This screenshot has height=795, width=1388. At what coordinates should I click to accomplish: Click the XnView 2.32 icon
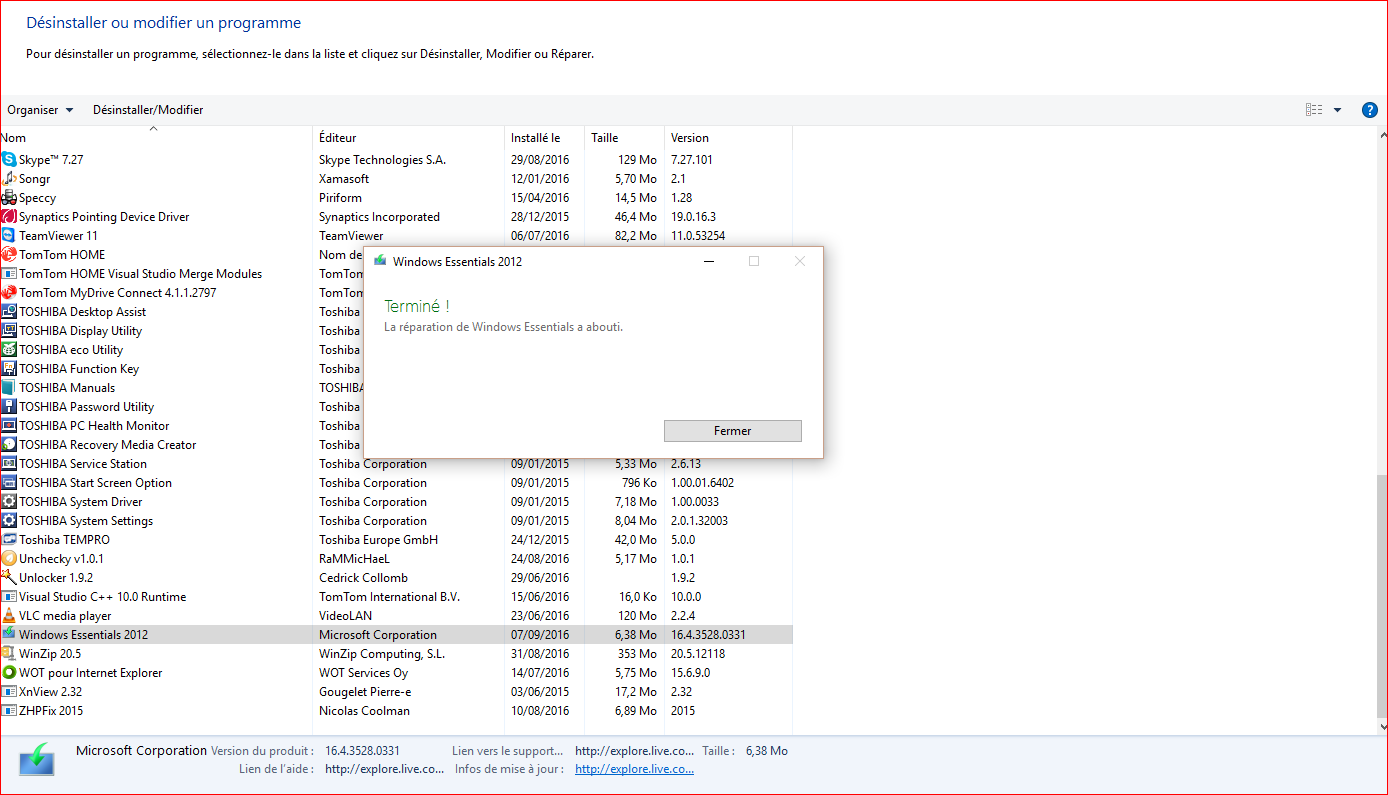pyautogui.click(x=9, y=692)
